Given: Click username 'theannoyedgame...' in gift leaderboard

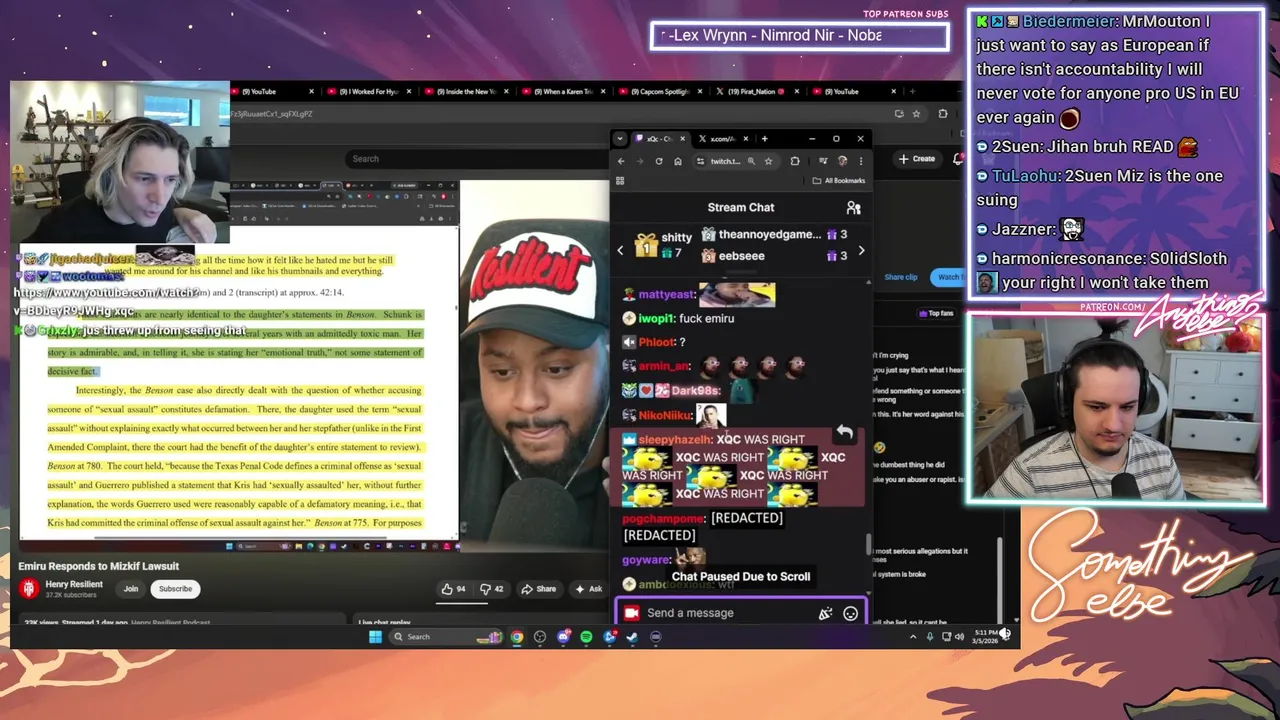Looking at the screenshot, I should [x=770, y=234].
